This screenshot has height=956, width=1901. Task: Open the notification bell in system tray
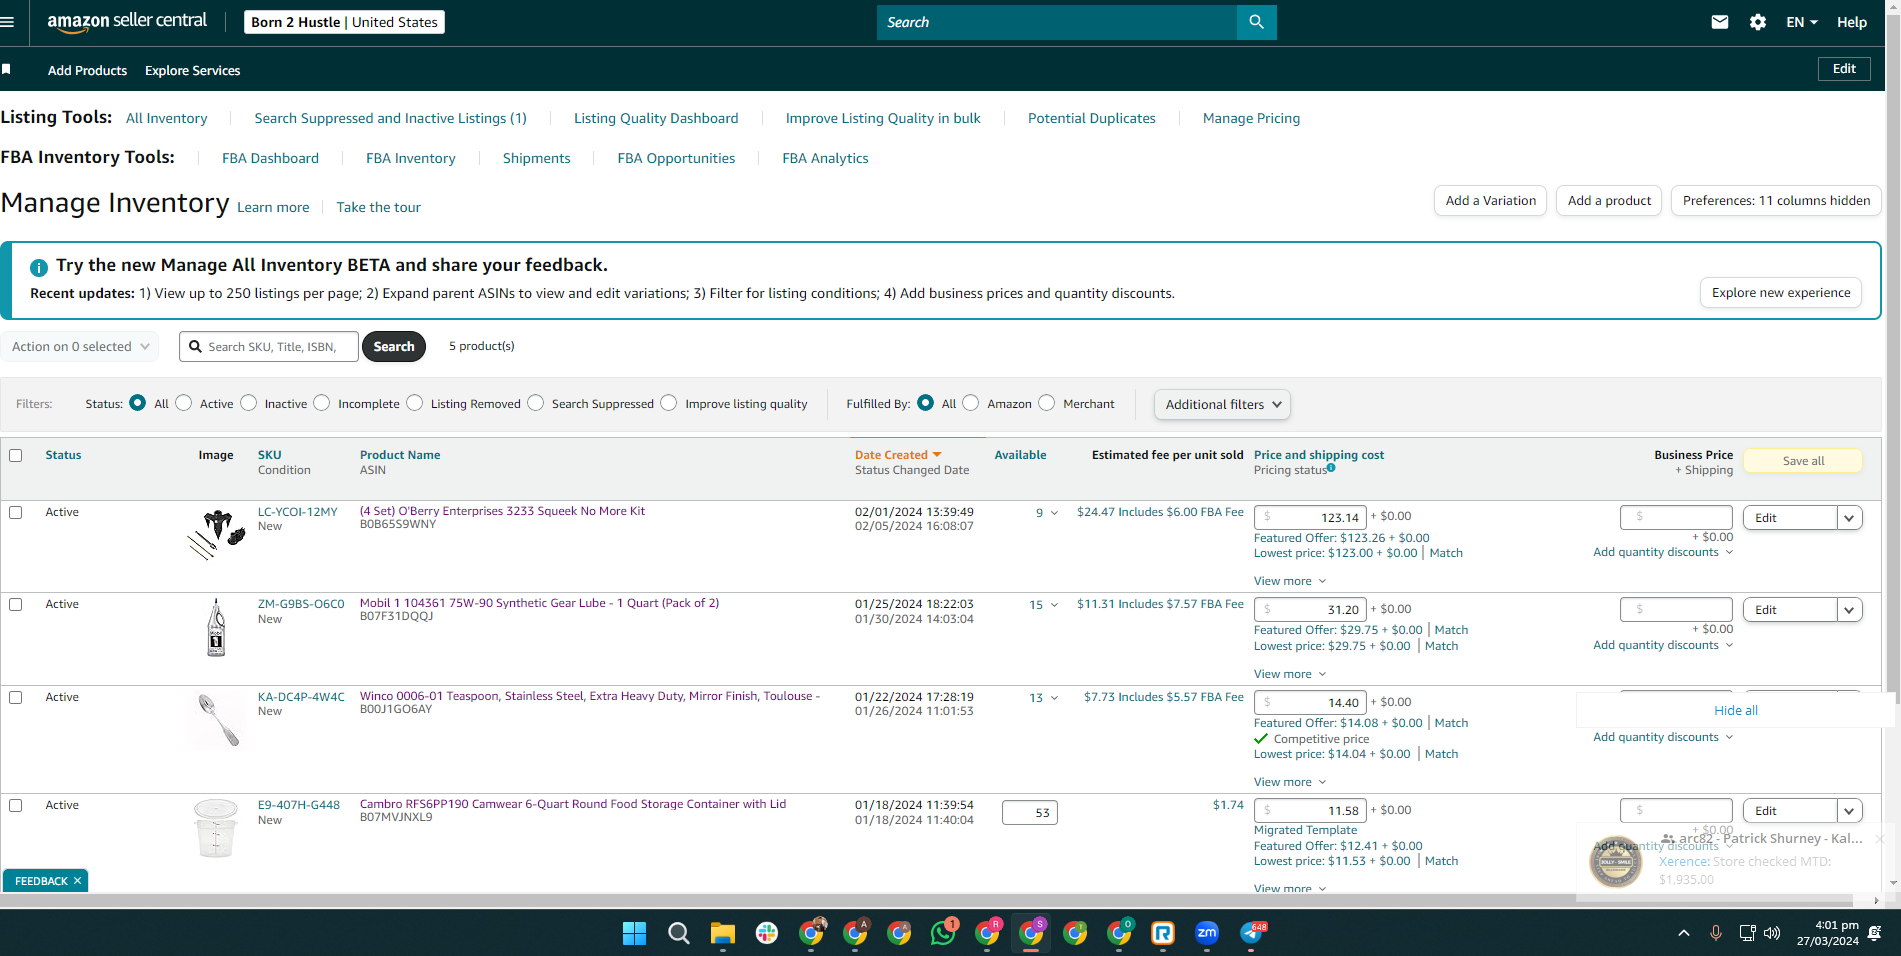click(1874, 933)
